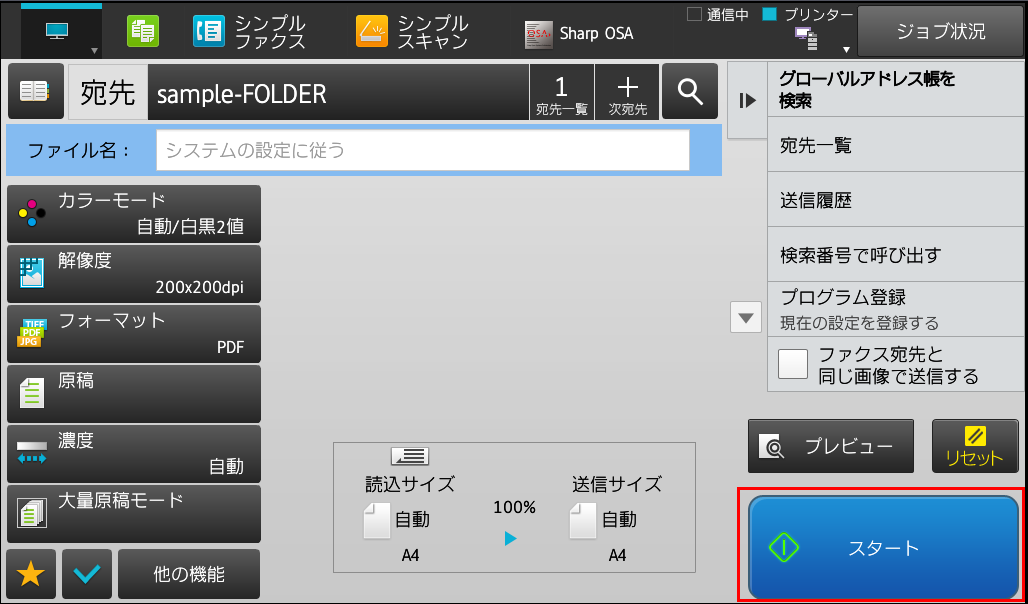Screen dimensions: 1028x604
Task: Open the address book icon
Action: tap(35, 91)
